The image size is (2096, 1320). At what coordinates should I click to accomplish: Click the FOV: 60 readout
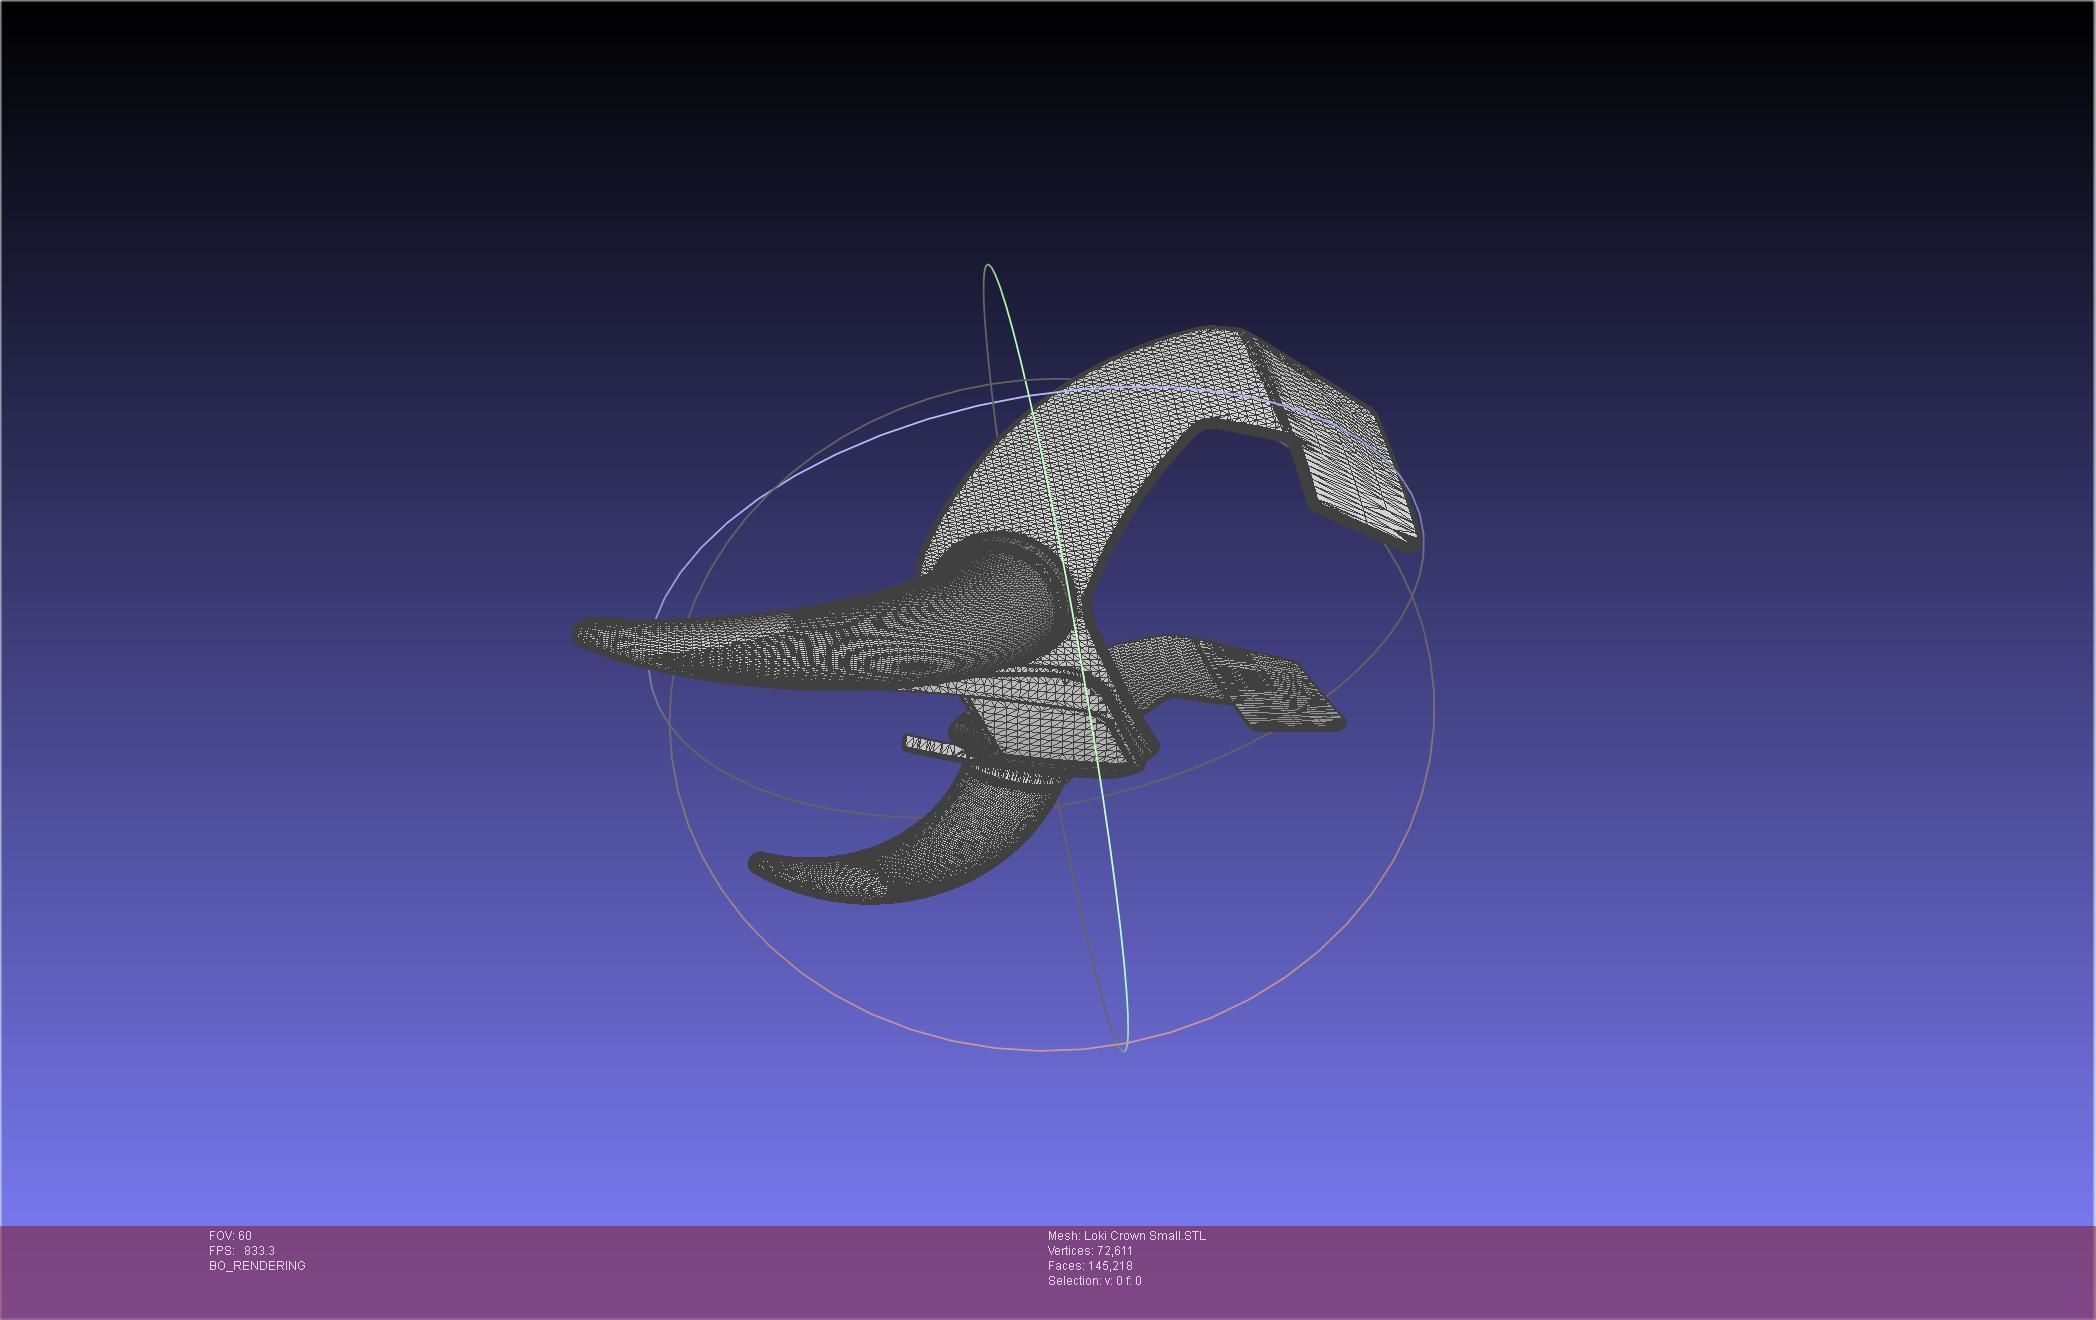(x=230, y=1236)
